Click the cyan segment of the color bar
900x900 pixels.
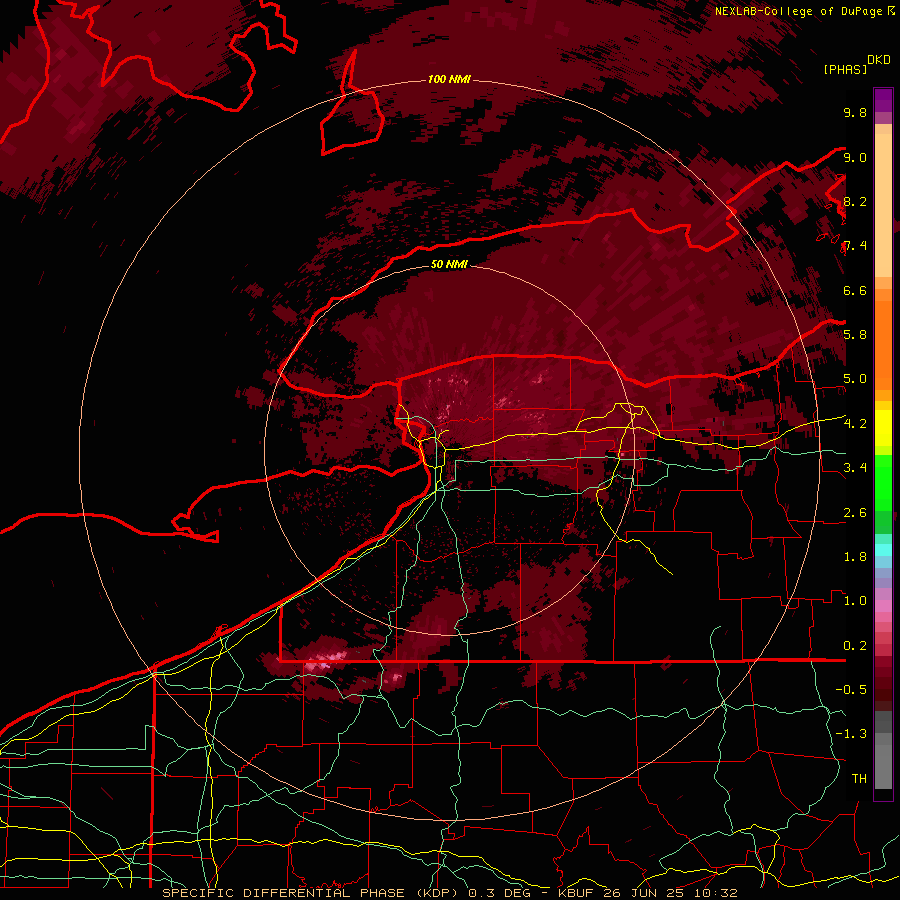click(883, 549)
